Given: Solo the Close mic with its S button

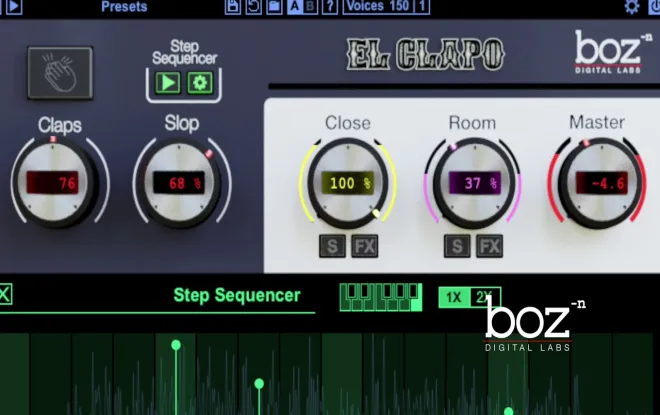Looking at the screenshot, I should pos(332,246).
